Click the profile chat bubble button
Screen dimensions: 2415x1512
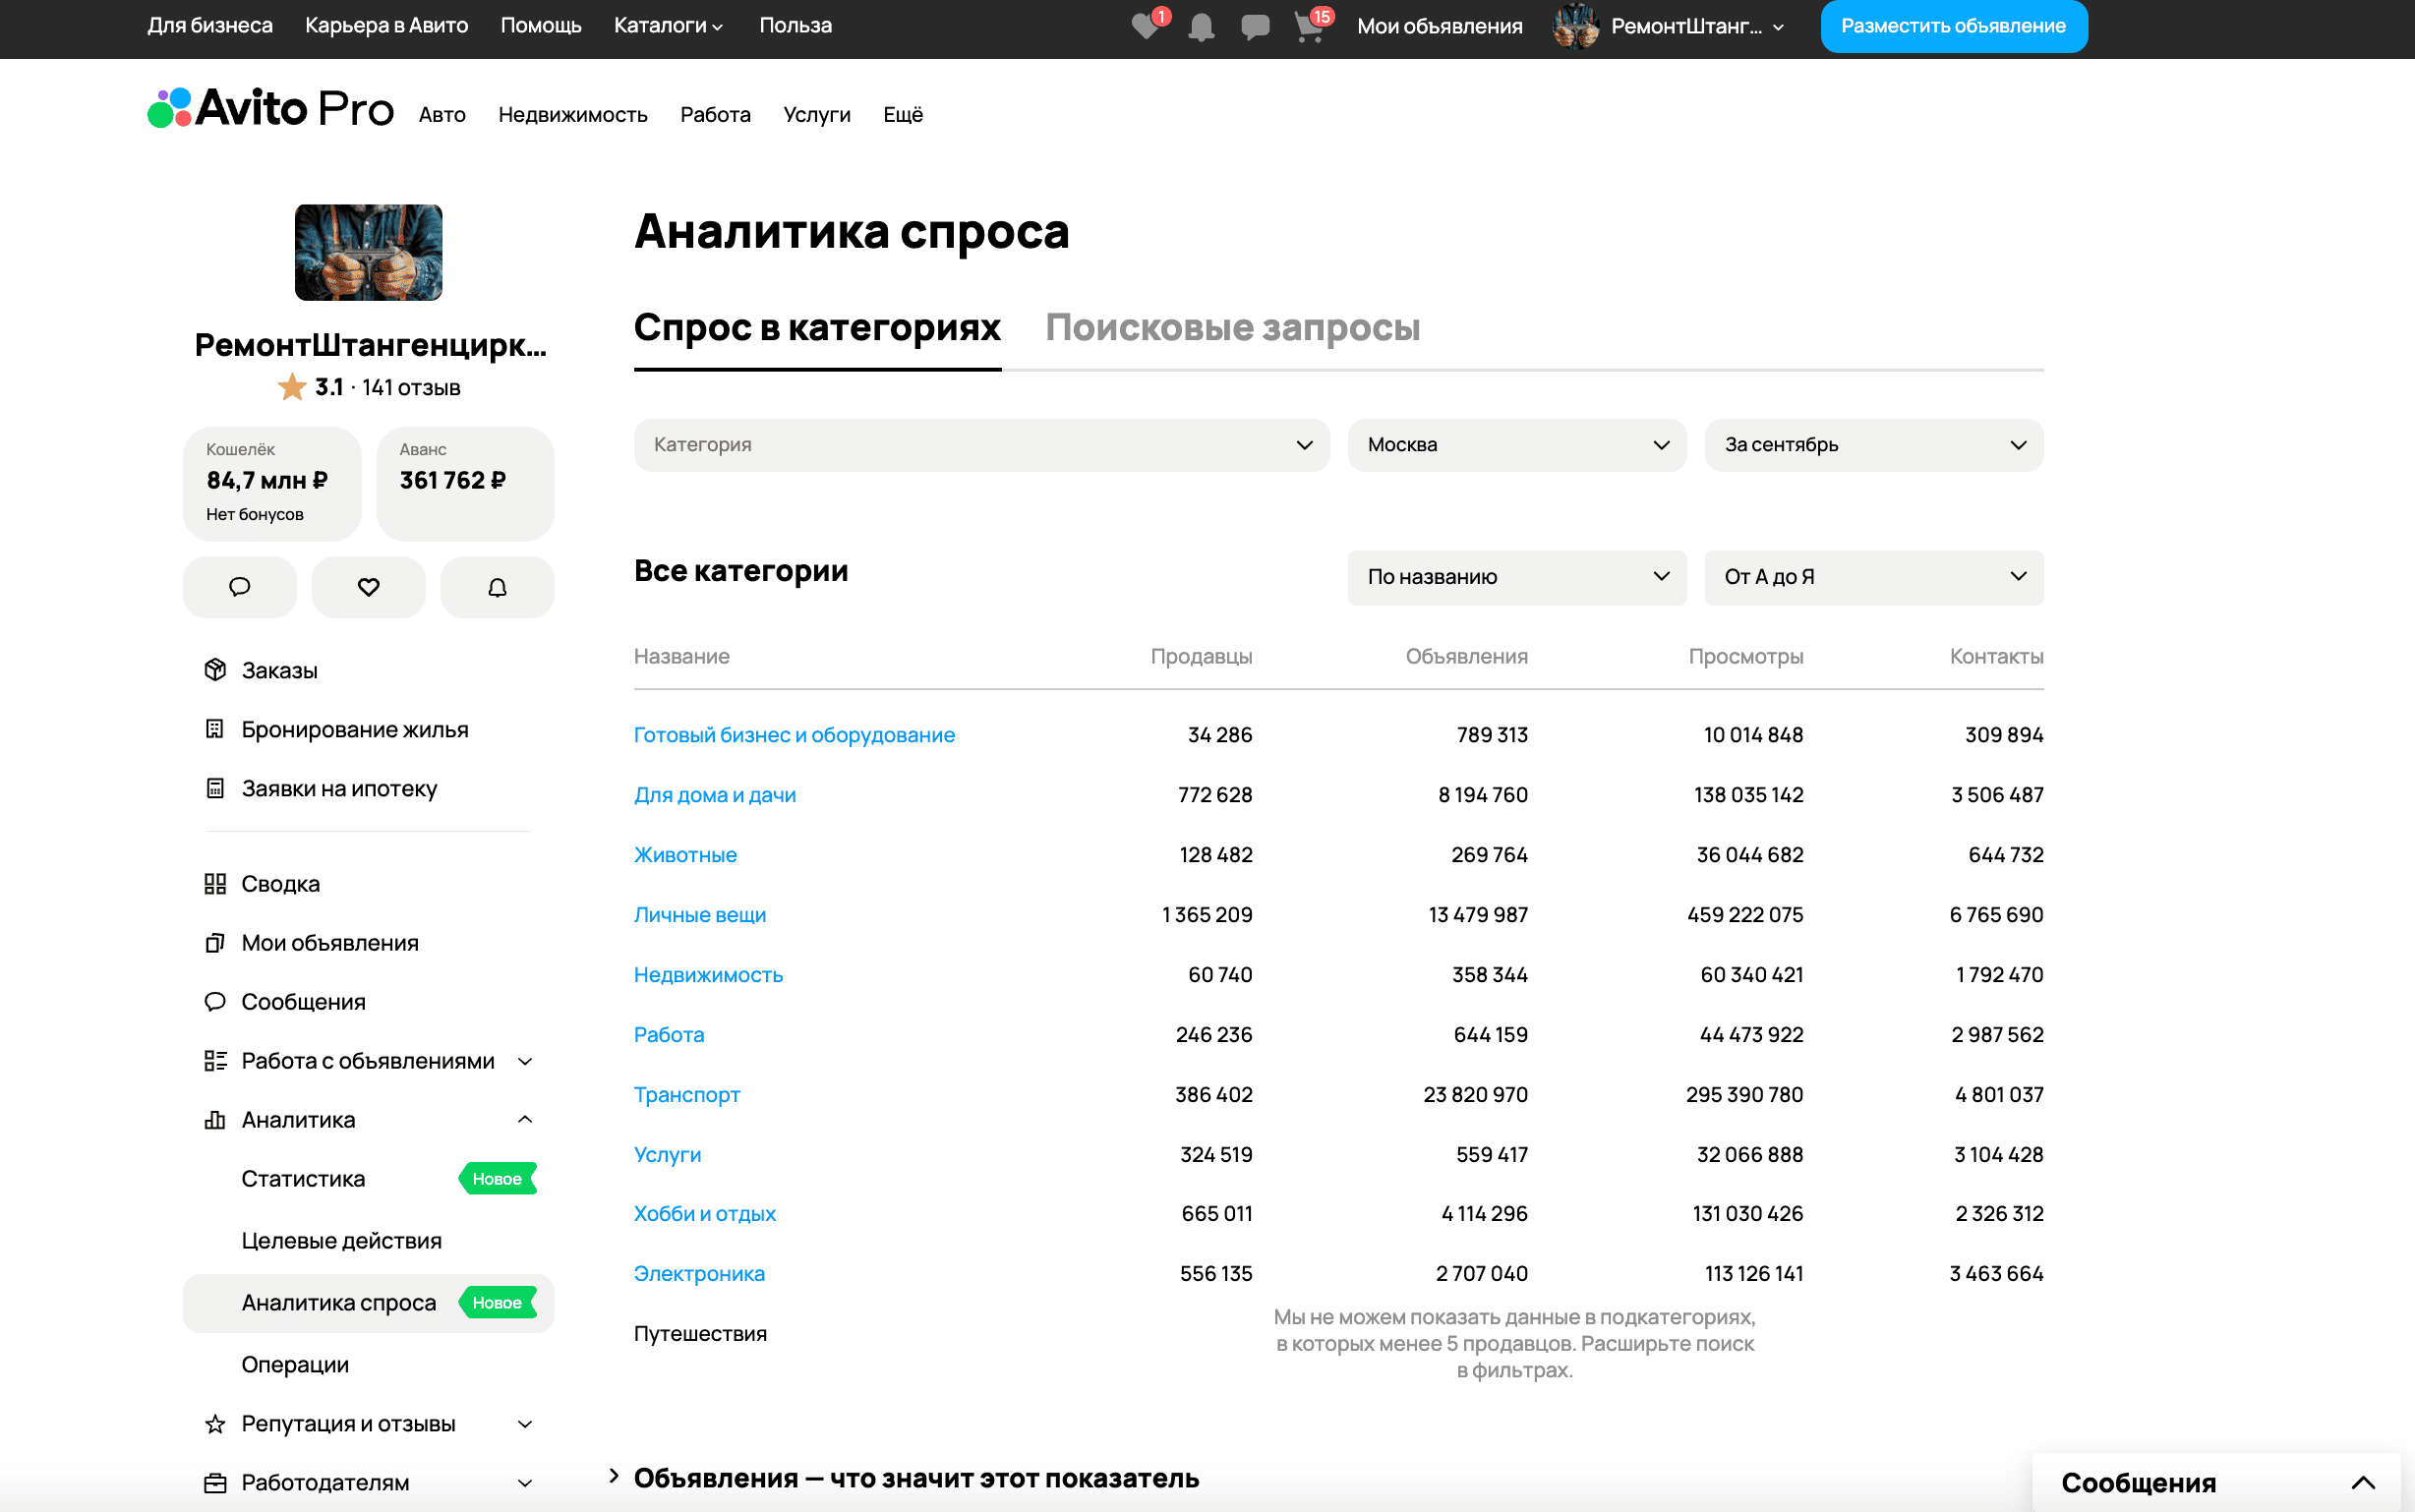point(239,587)
